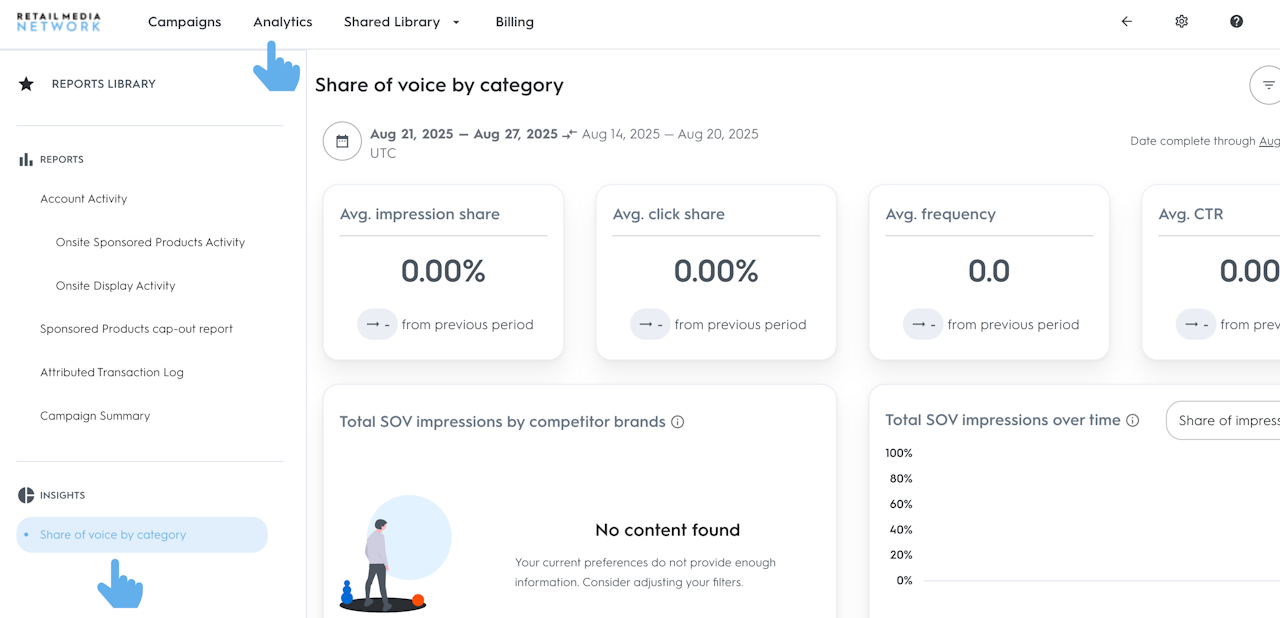Select Share of voice by category
Viewport: 1280px width, 618px height.
click(x=113, y=535)
